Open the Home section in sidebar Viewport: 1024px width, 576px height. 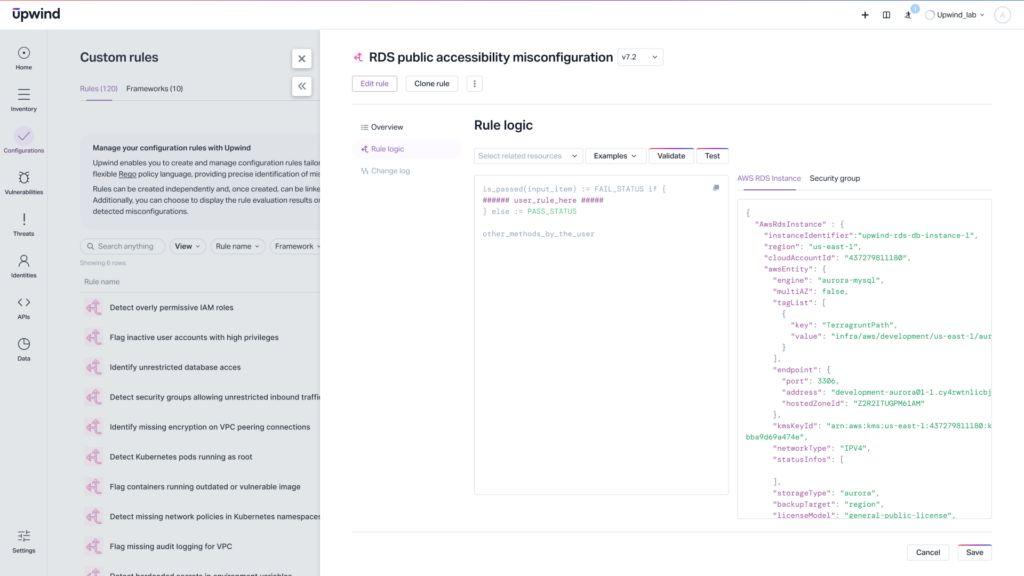click(24, 58)
